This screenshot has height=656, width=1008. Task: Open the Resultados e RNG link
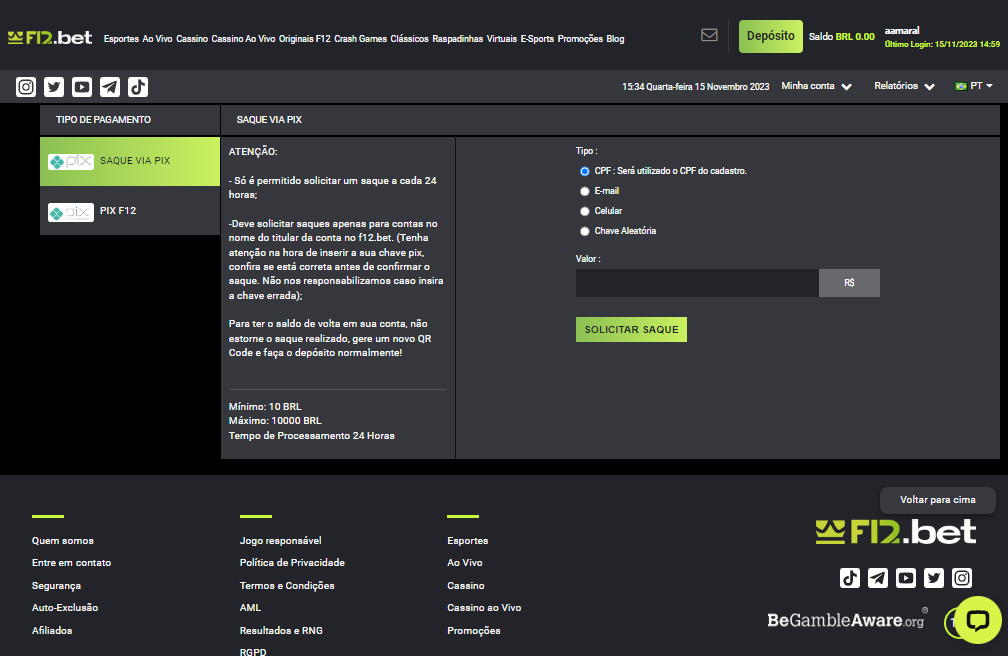click(282, 631)
